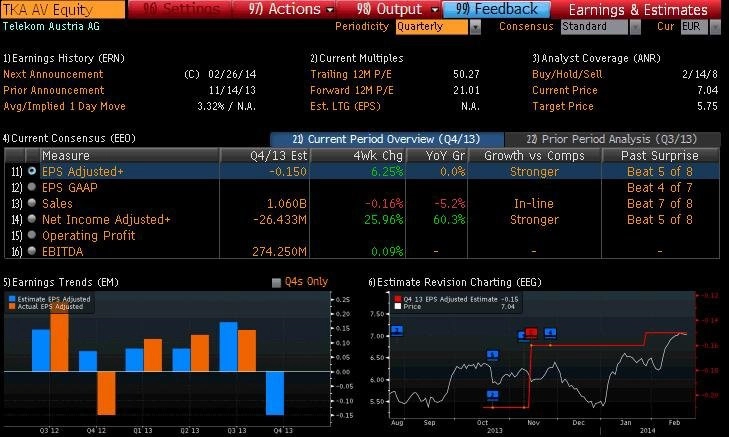Viewport: 729px width, 437px height.
Task: Open the Cur EUR currency dropdown
Action: click(715, 27)
